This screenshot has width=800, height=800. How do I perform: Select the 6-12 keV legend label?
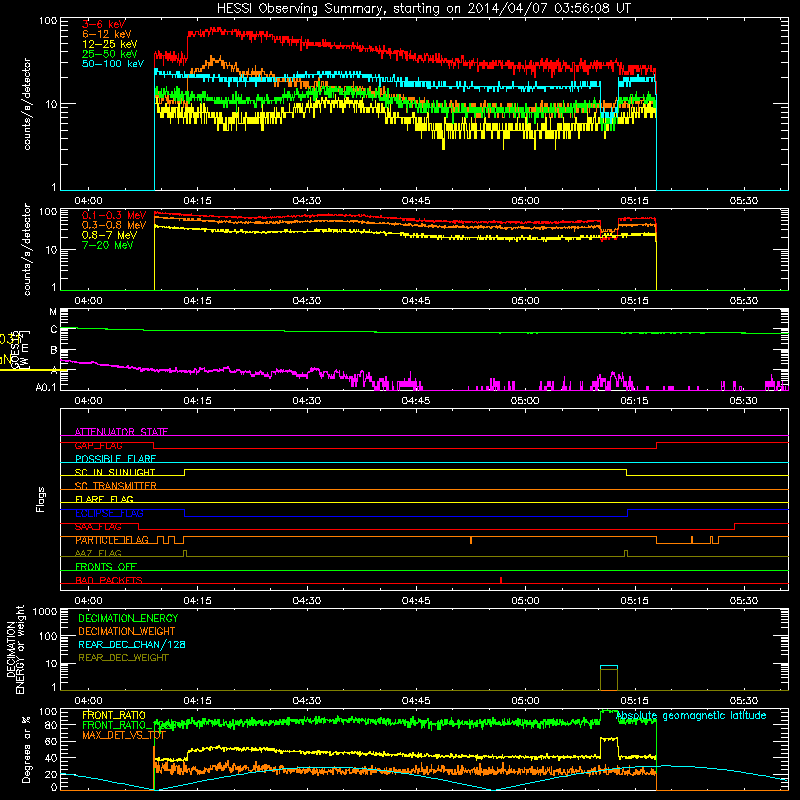pyautogui.click(x=107, y=34)
